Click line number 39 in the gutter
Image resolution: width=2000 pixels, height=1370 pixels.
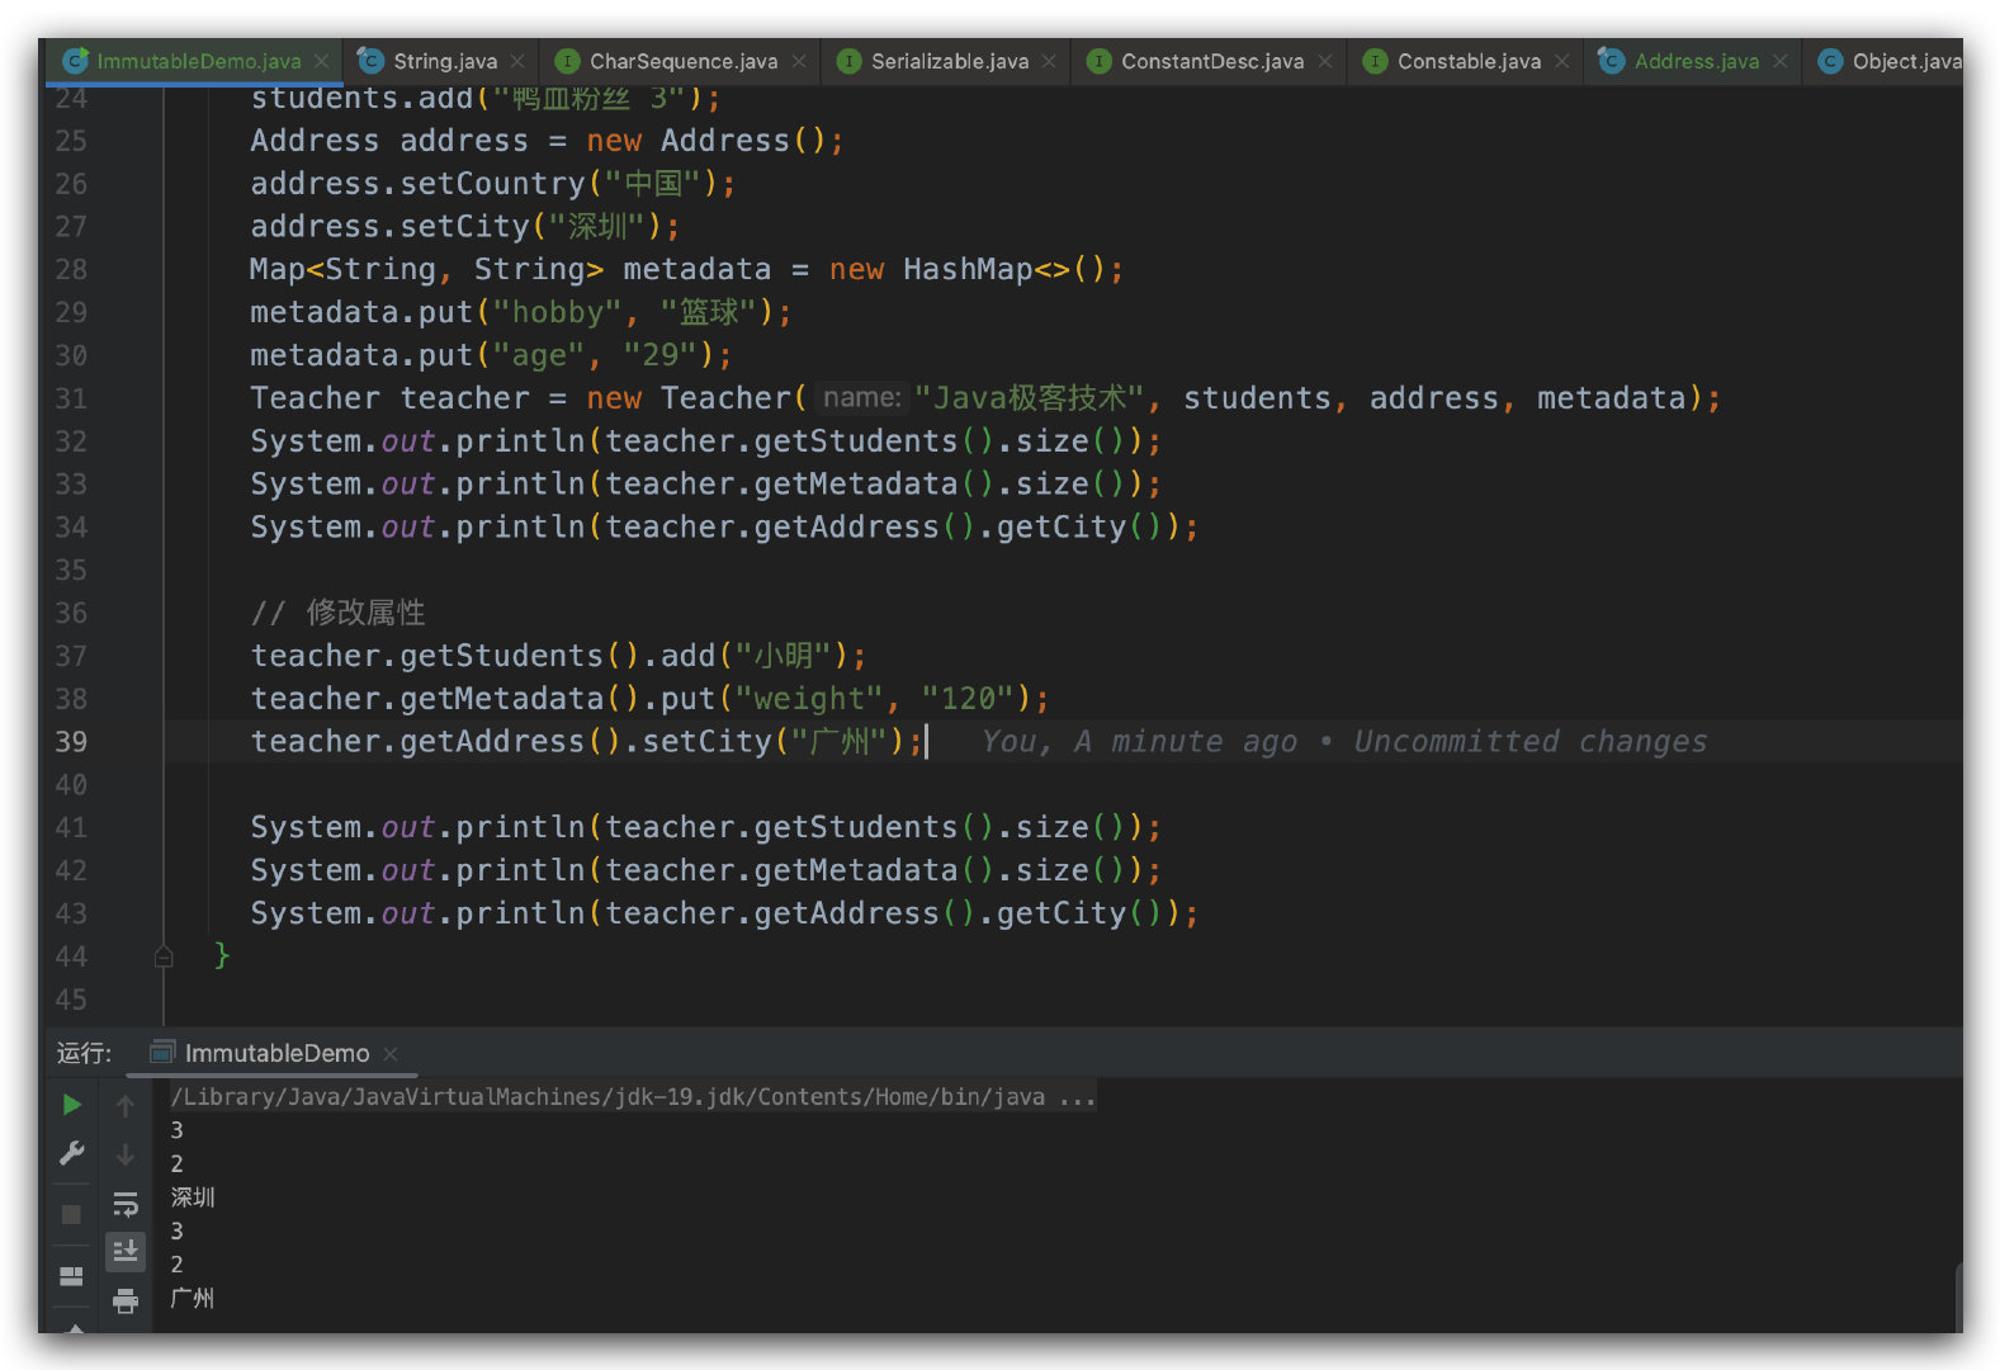click(x=71, y=742)
